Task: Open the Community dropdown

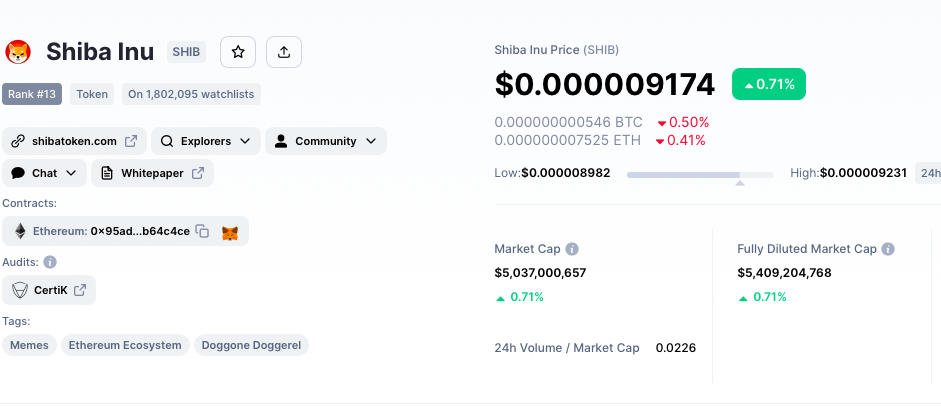Action: [326, 141]
